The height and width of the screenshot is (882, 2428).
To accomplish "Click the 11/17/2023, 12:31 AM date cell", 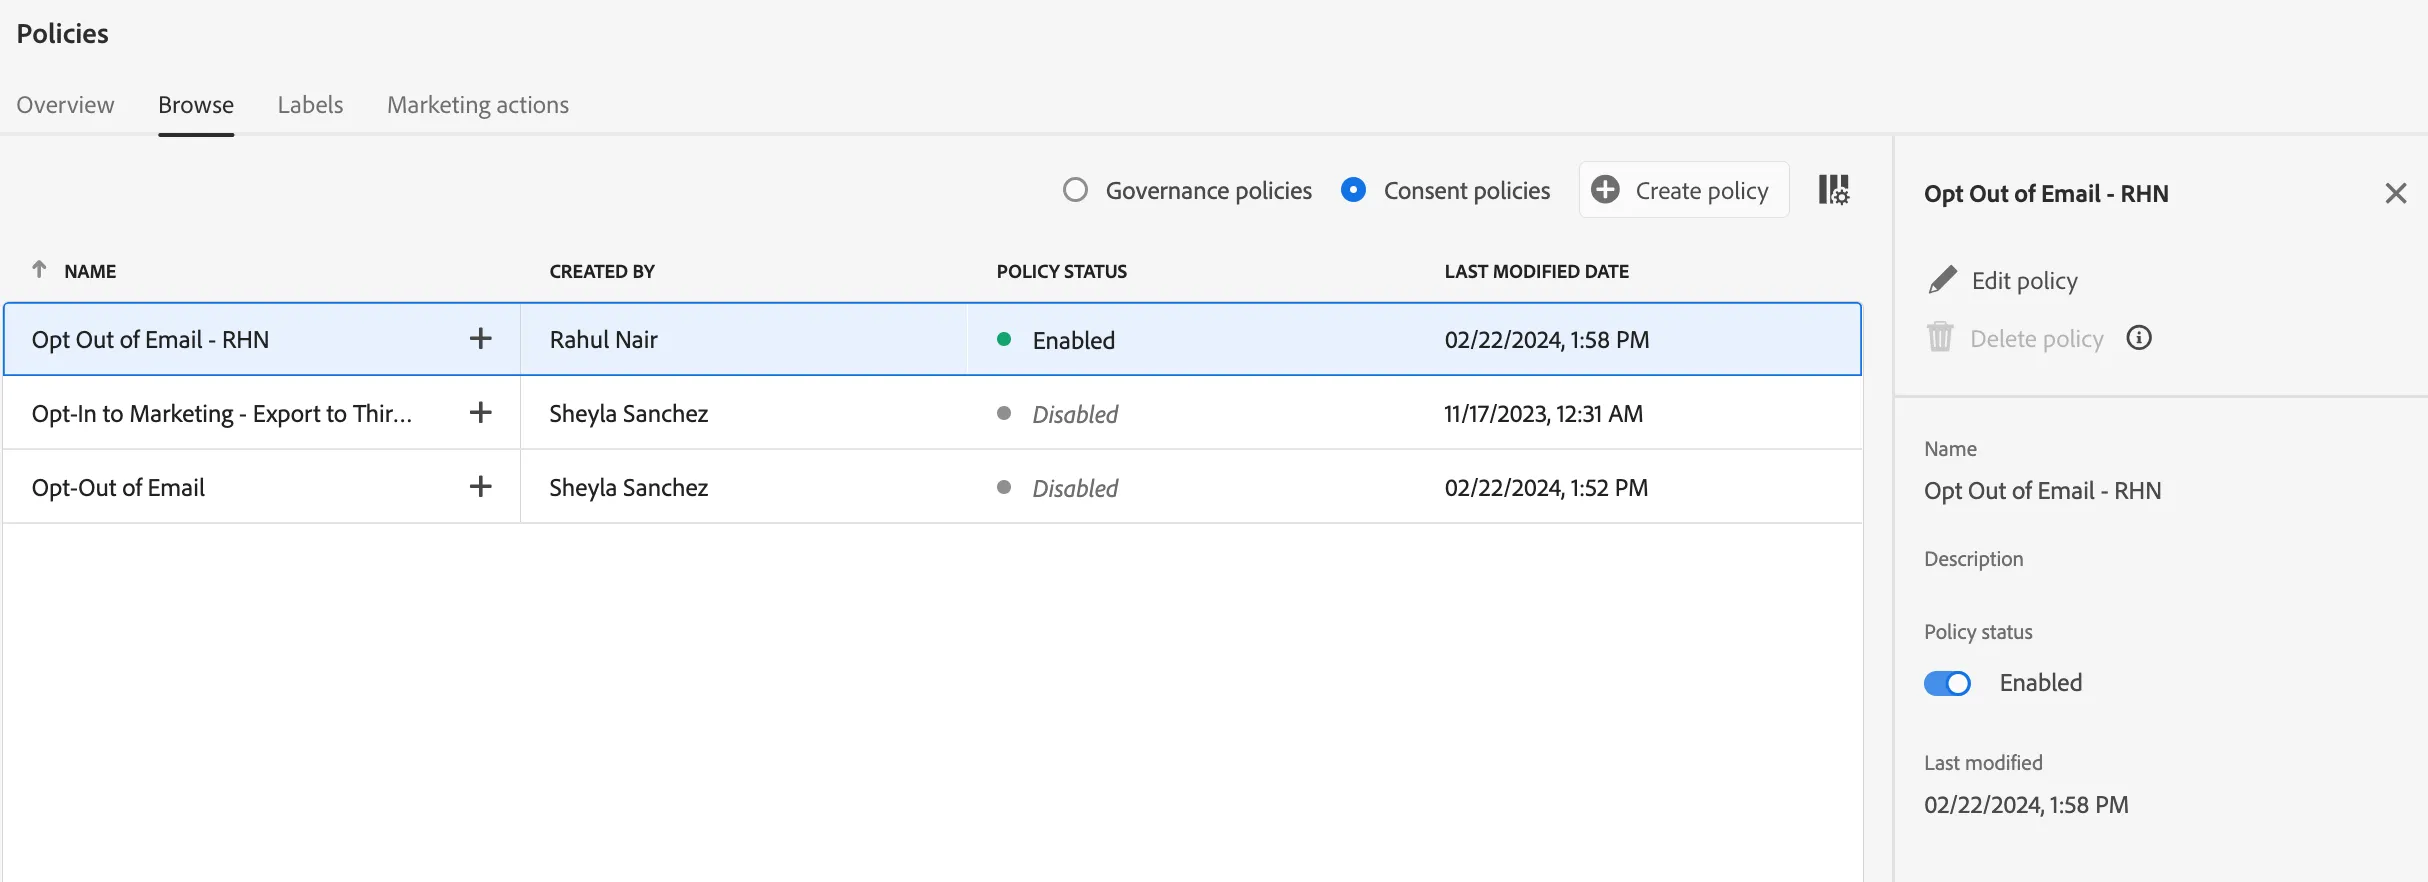I will 1544,414.
